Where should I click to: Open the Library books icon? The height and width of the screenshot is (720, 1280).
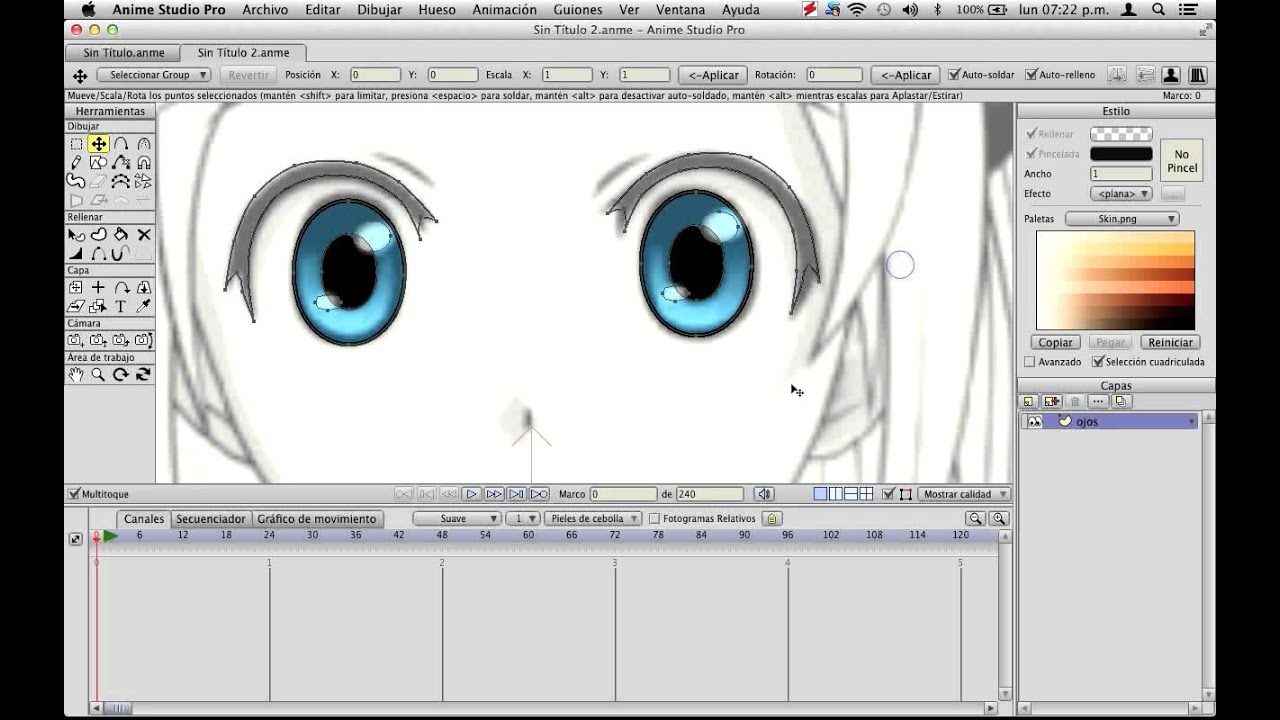click(1197, 75)
